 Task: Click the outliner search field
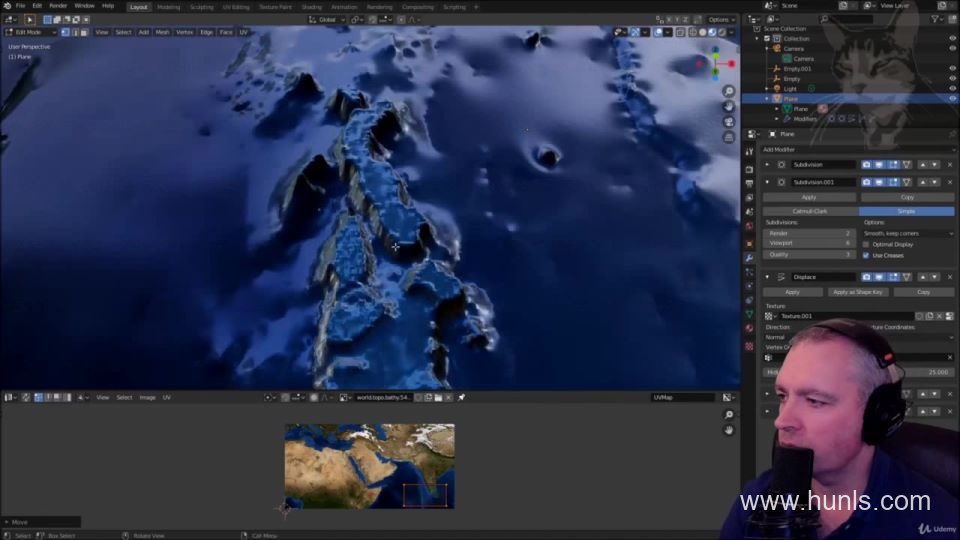pyautogui.click(x=847, y=20)
